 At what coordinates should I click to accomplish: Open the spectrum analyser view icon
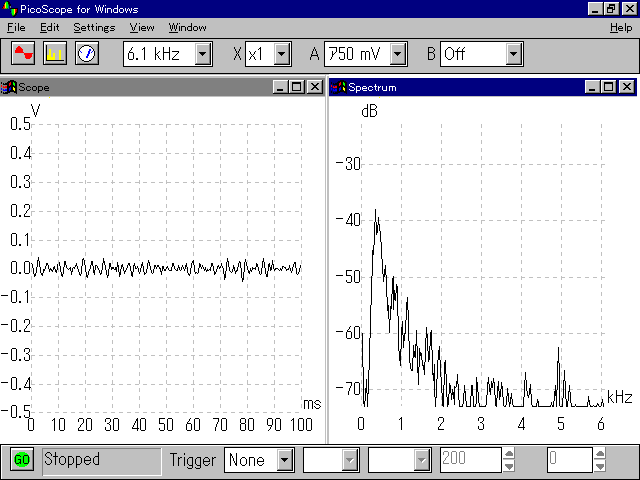pos(55,53)
